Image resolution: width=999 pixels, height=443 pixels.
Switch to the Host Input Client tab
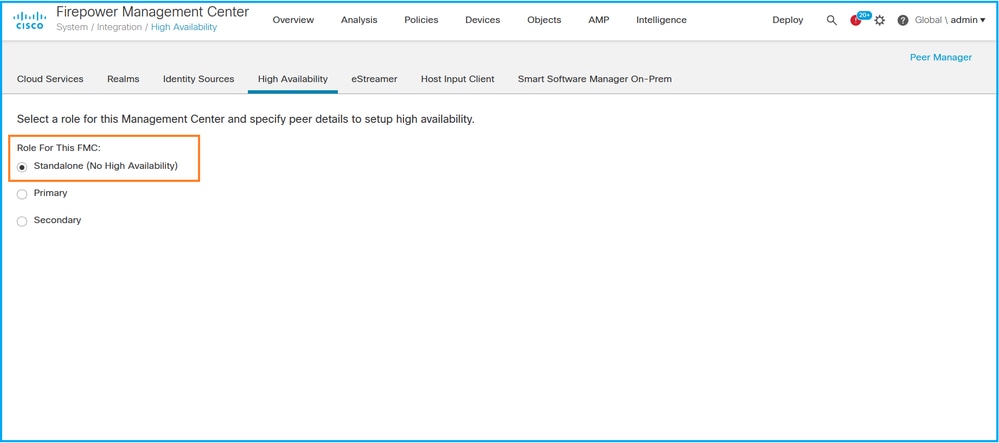[x=457, y=79]
